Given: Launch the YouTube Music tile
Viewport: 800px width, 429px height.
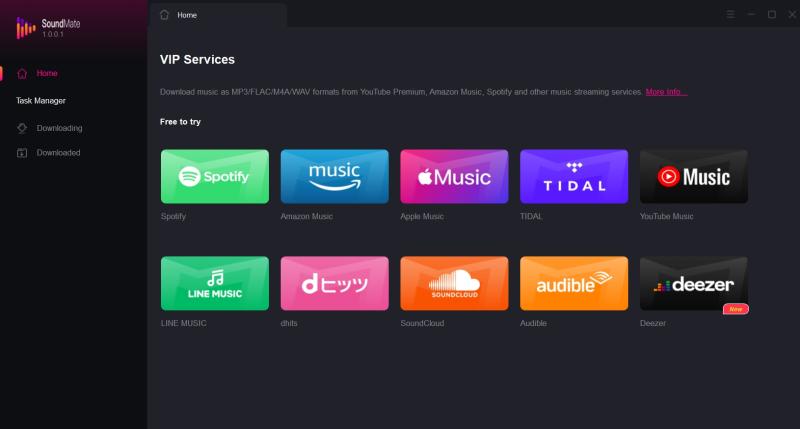Looking at the screenshot, I should tap(693, 177).
